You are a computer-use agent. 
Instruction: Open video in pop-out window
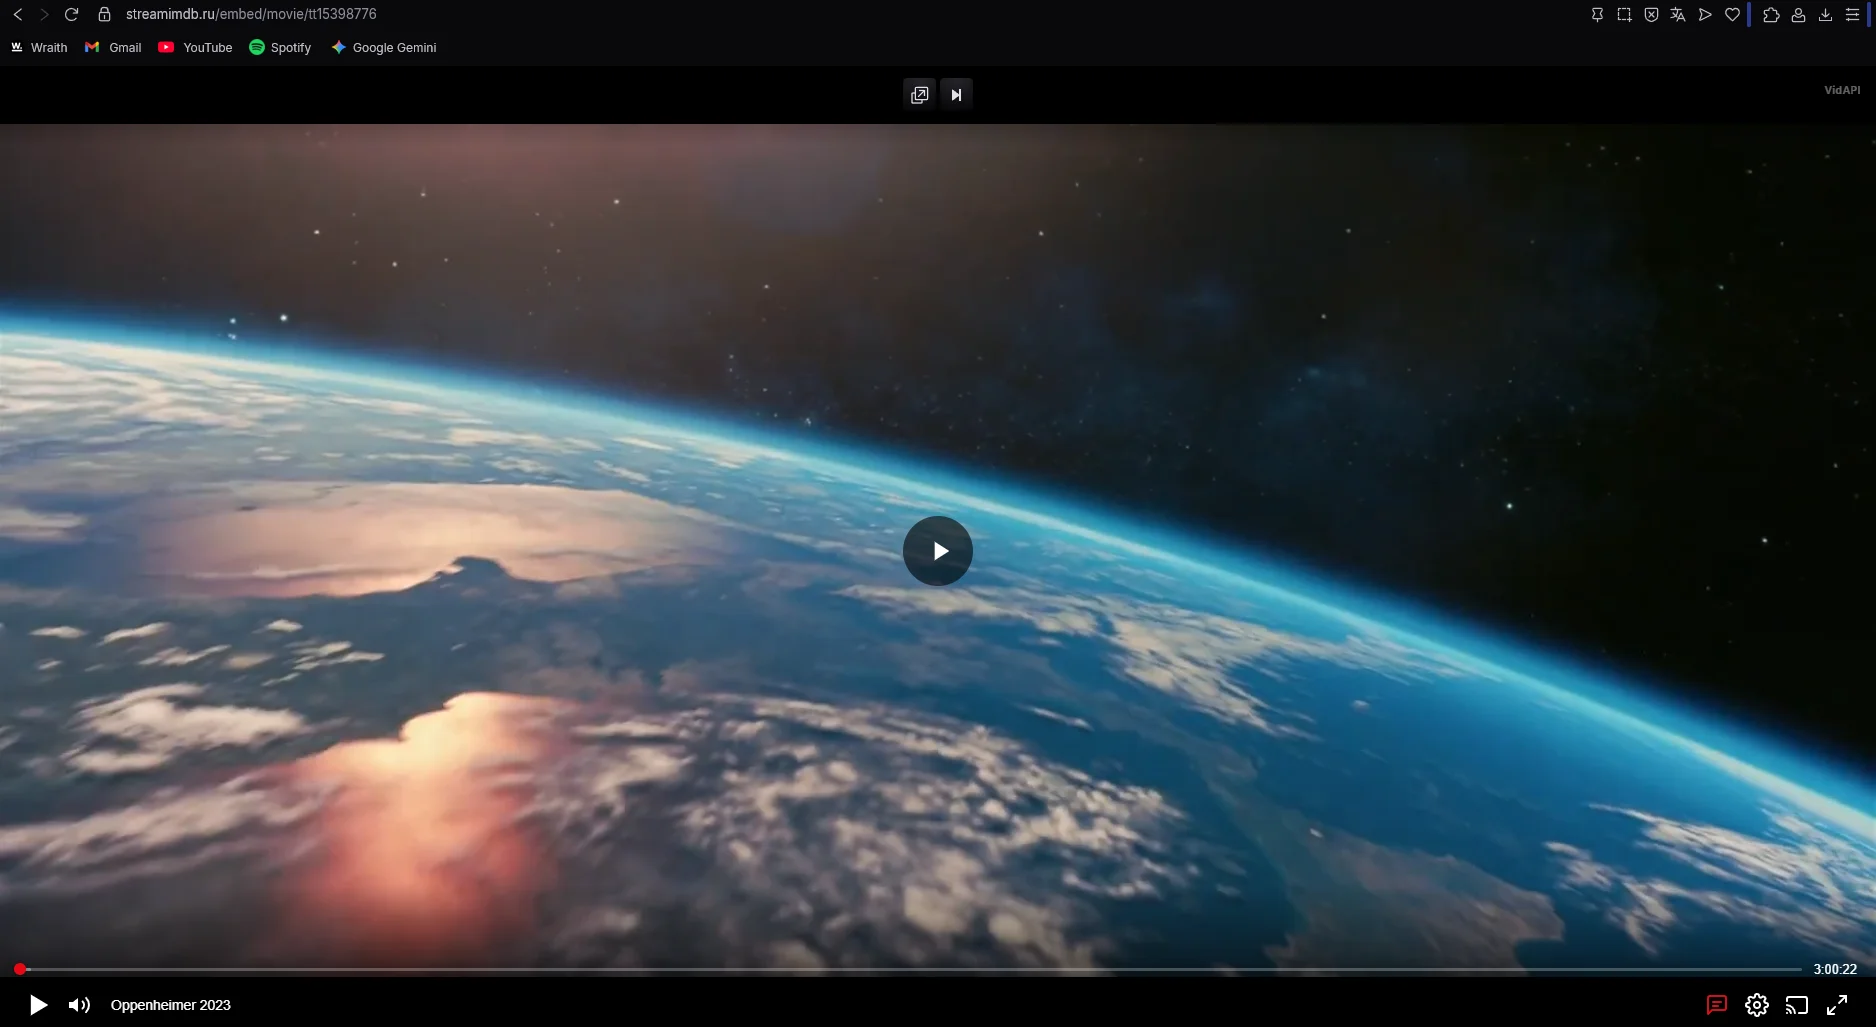920,95
